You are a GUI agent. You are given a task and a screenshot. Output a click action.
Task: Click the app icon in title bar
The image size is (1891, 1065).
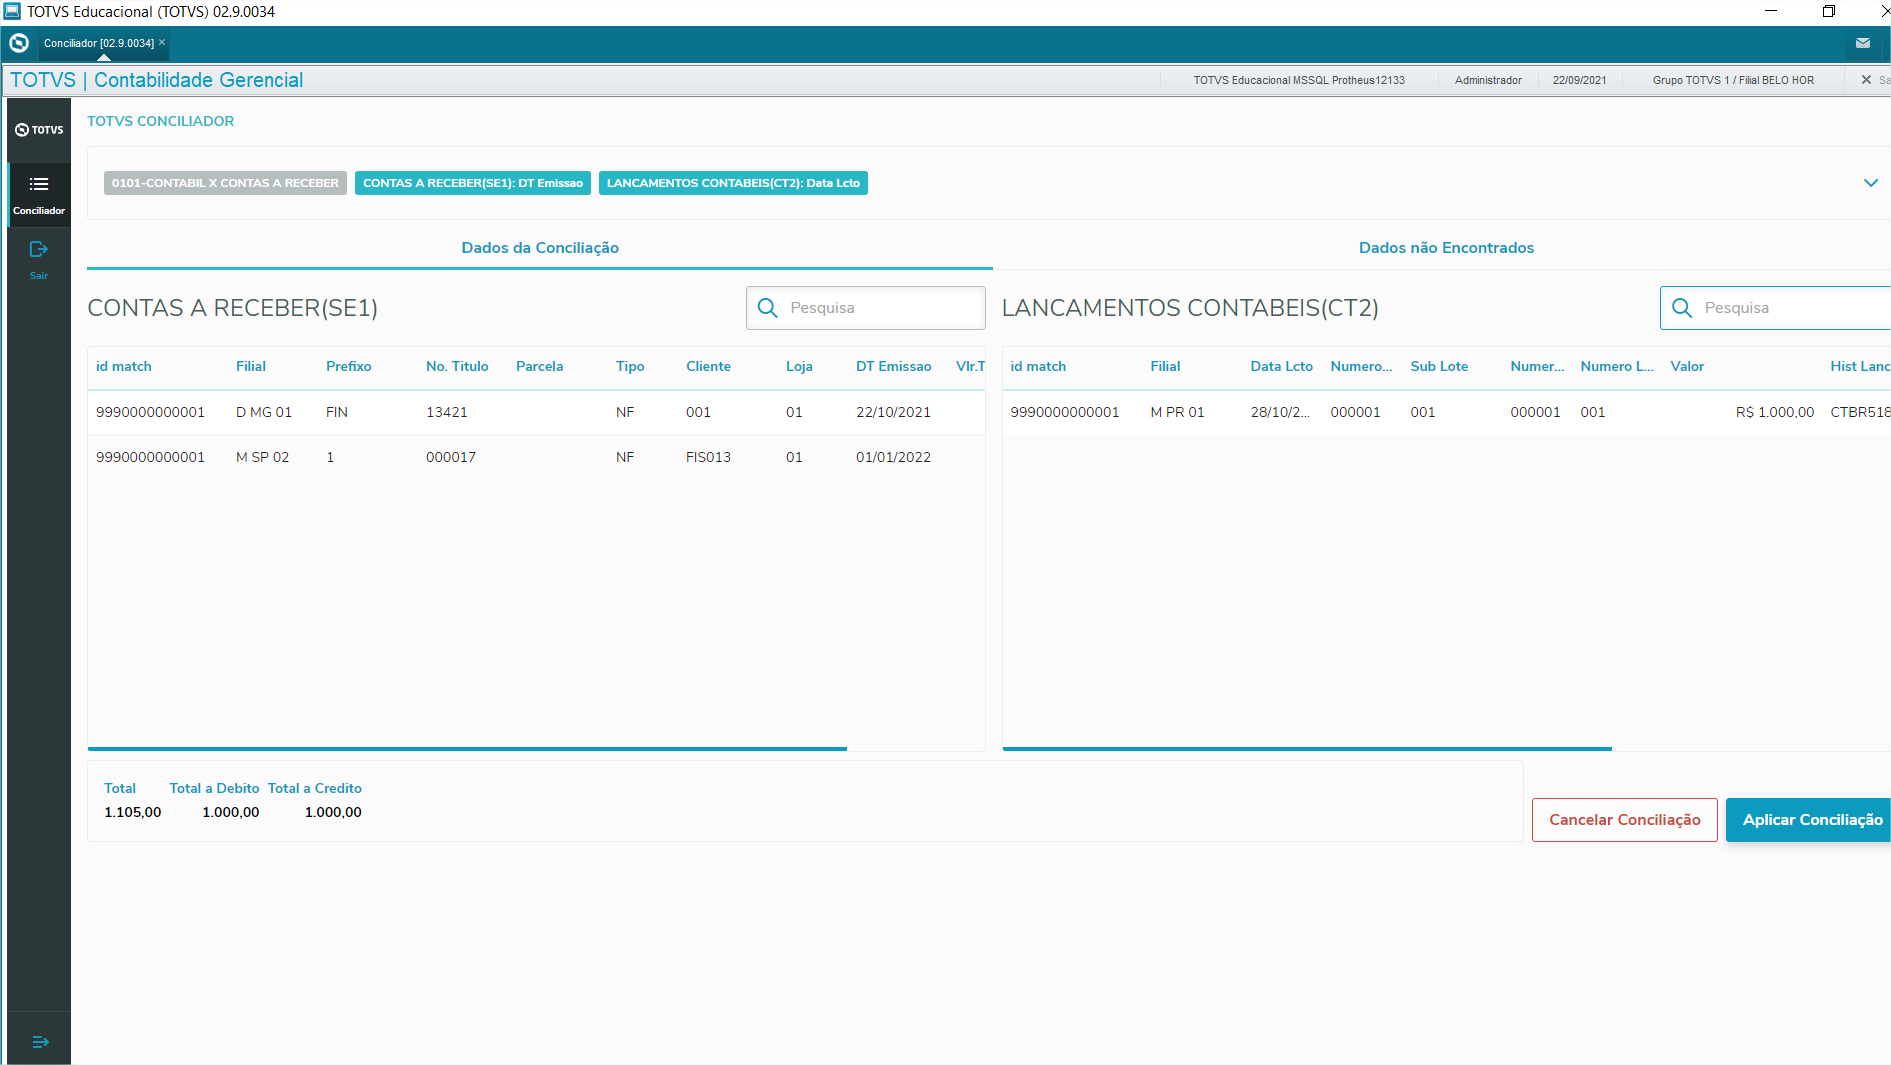(12, 11)
